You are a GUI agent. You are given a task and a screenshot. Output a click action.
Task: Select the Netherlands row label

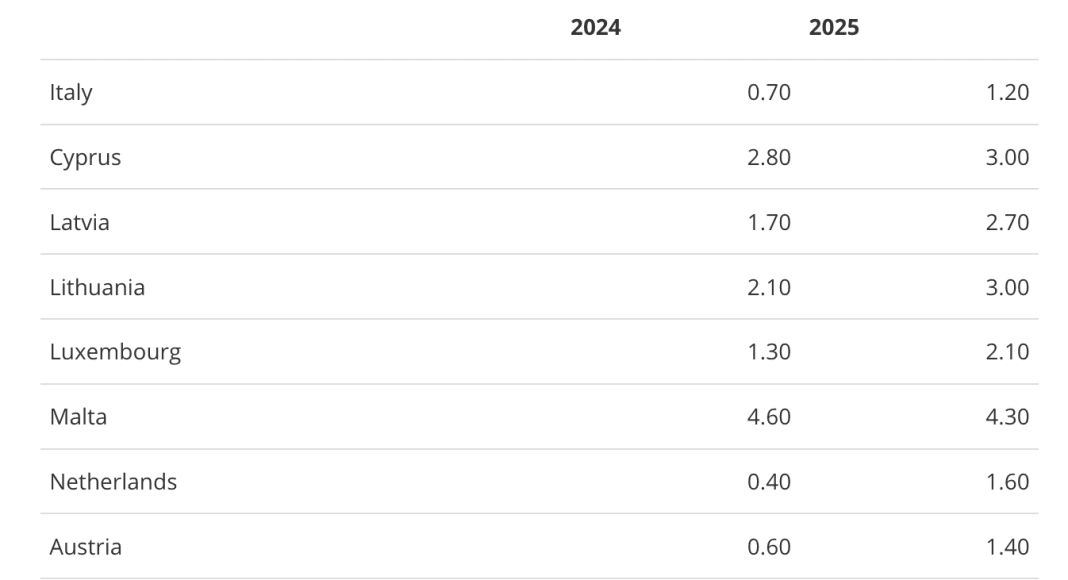click(113, 482)
